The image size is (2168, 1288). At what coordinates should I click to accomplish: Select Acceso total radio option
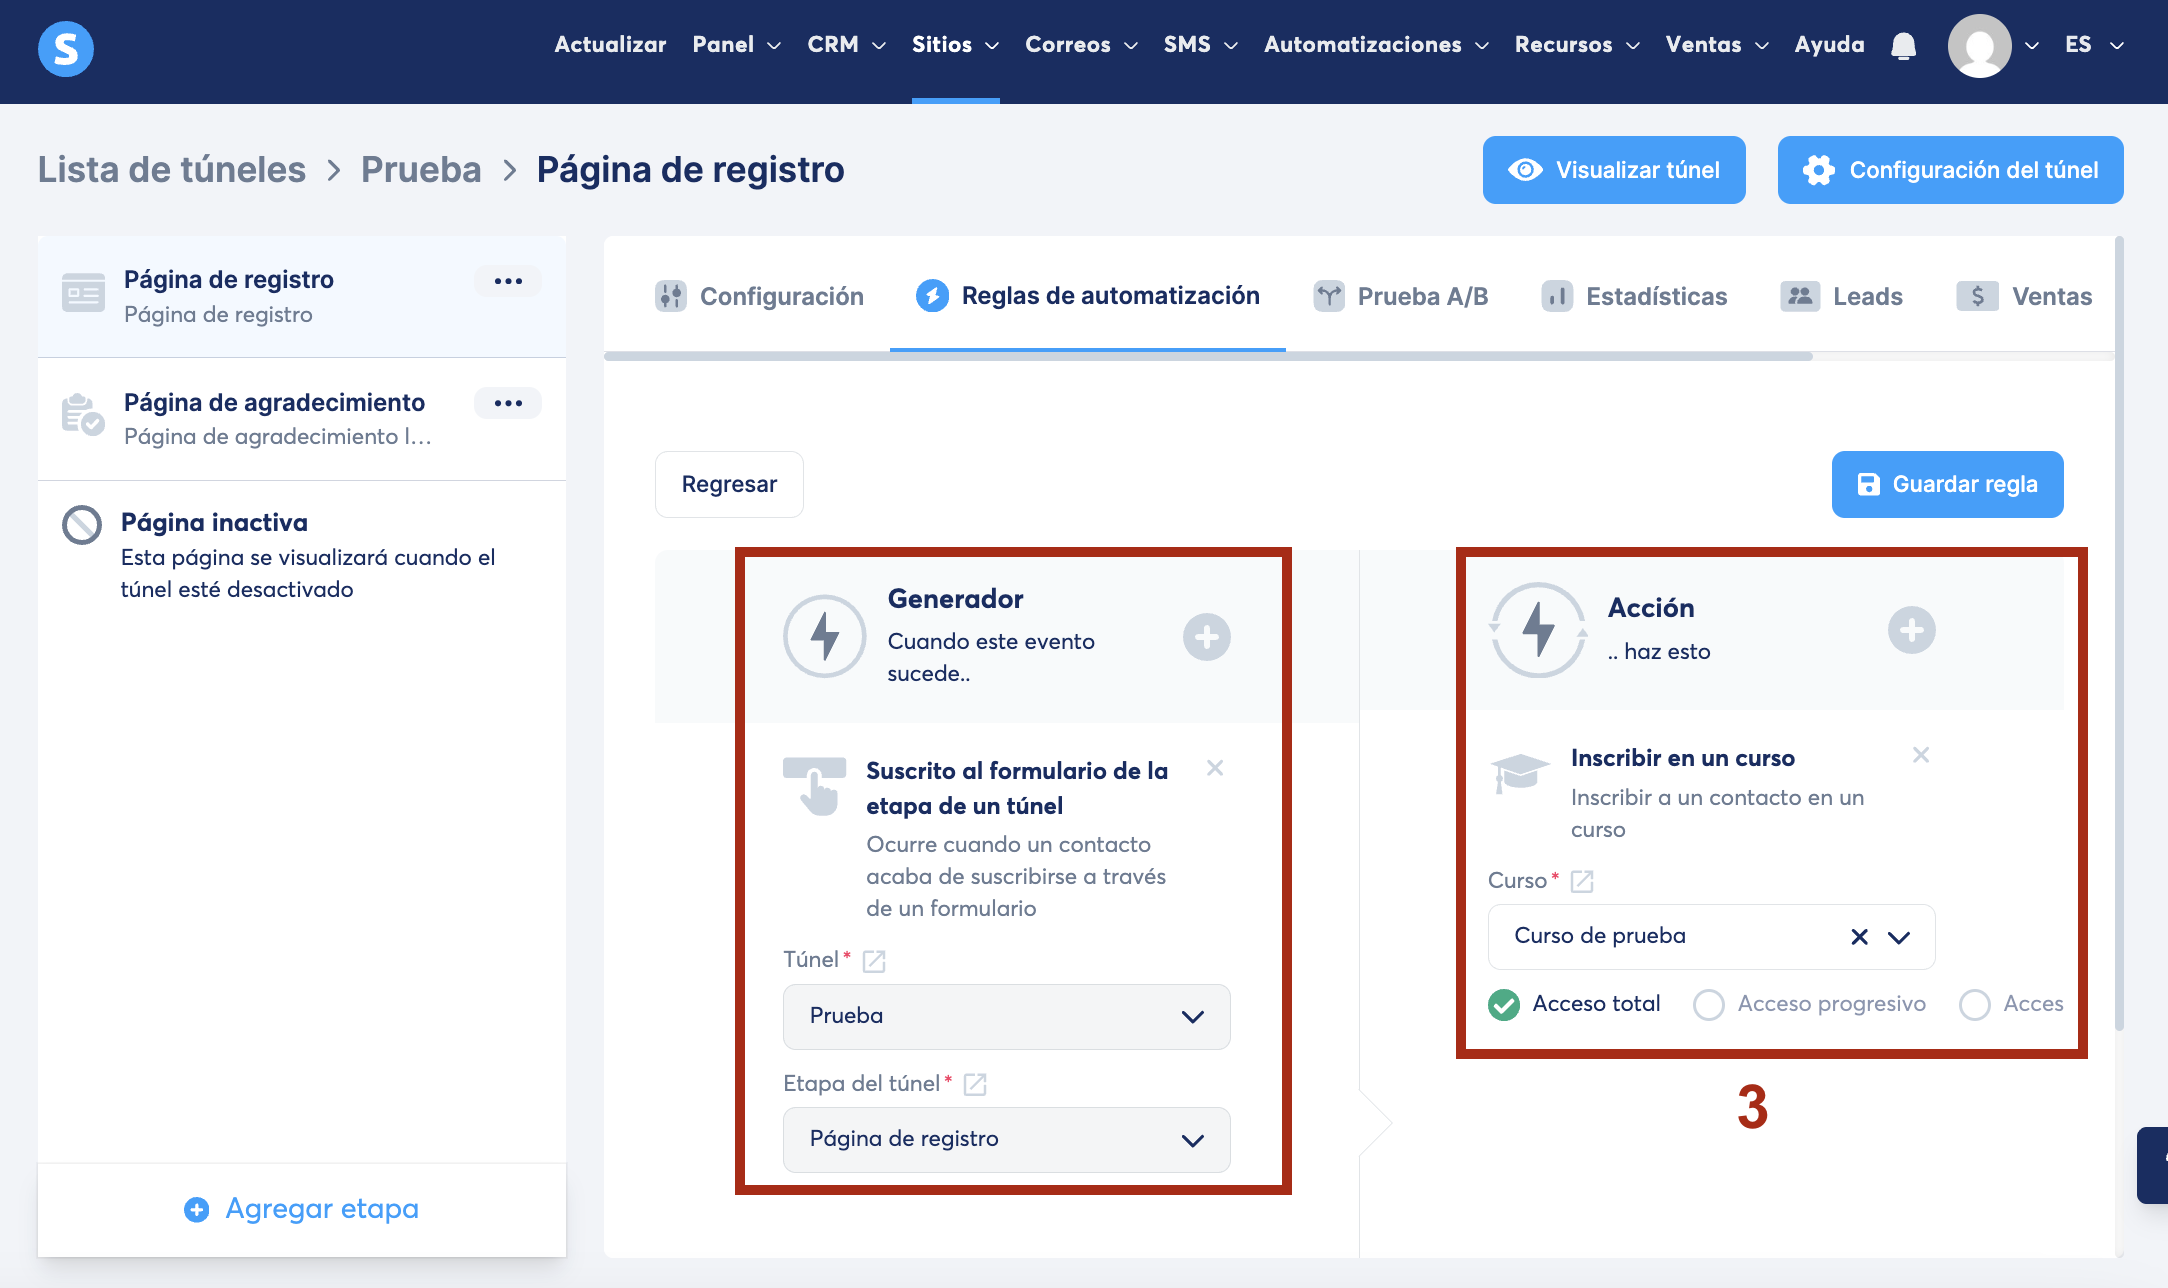(1504, 1004)
